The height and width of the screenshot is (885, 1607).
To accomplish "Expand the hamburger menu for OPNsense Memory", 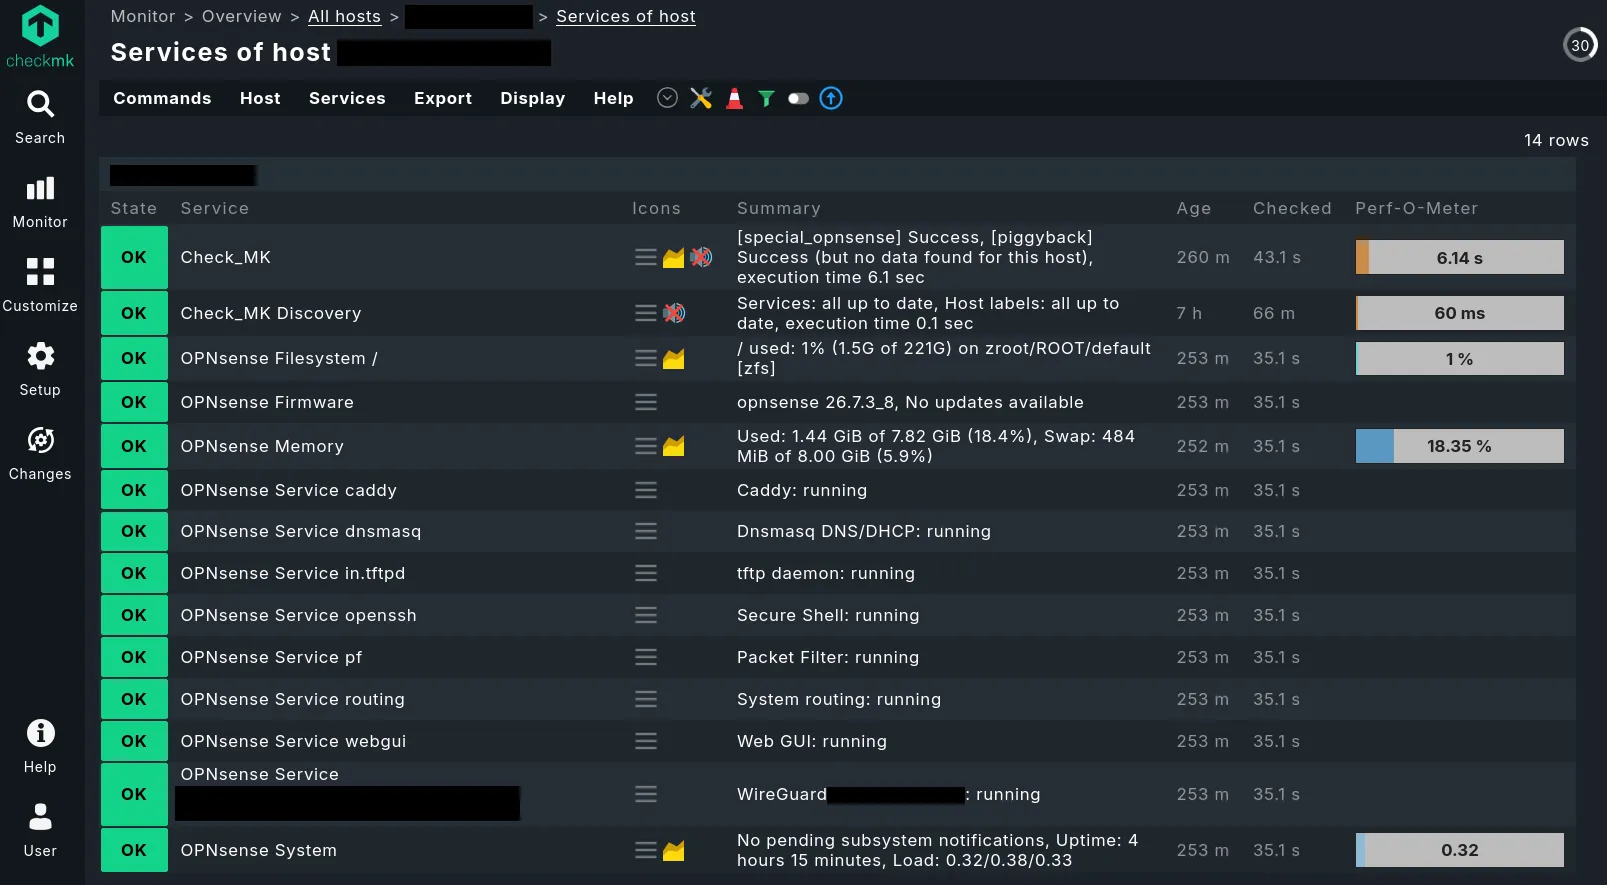I will [646, 446].
